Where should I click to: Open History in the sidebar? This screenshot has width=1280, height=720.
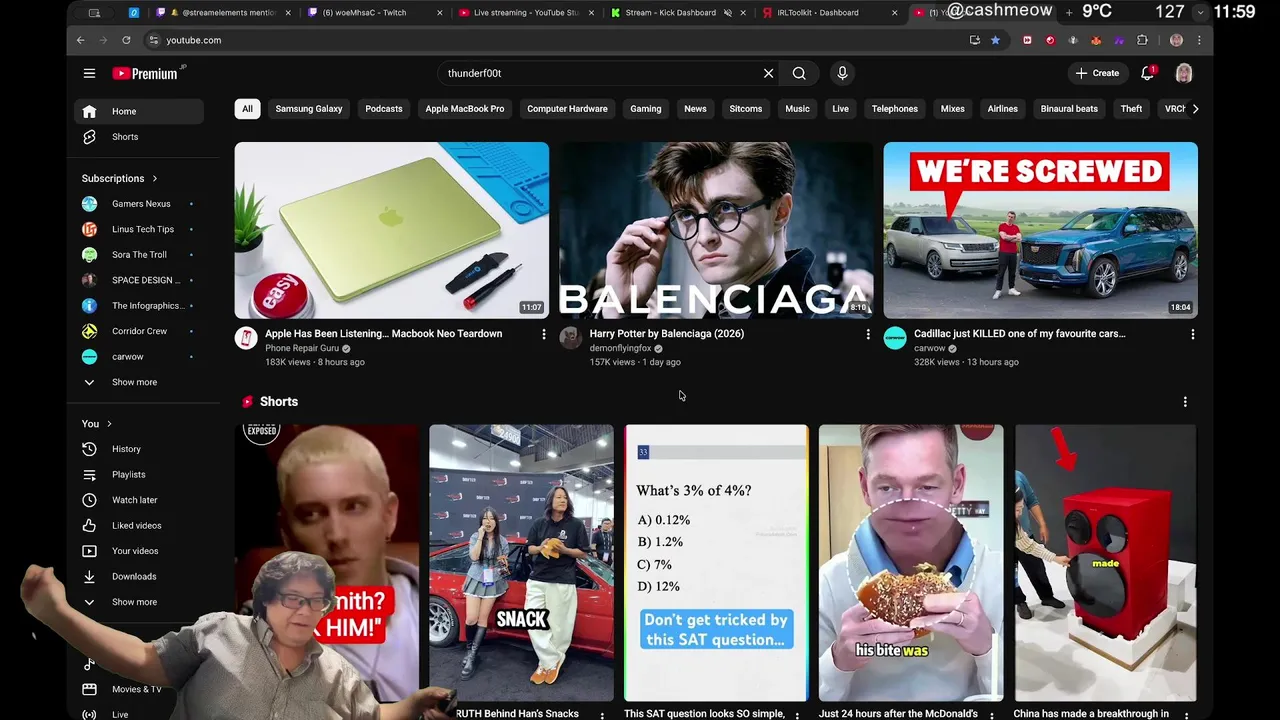click(x=139, y=449)
